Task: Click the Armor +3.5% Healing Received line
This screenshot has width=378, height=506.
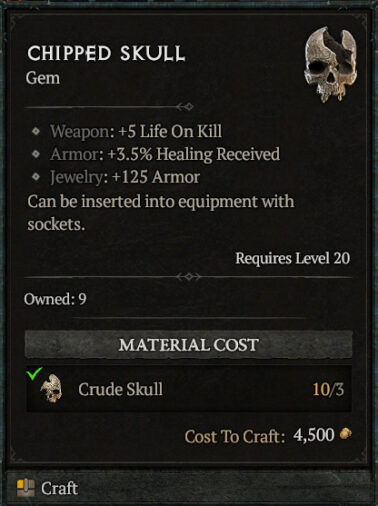Action: (x=165, y=154)
